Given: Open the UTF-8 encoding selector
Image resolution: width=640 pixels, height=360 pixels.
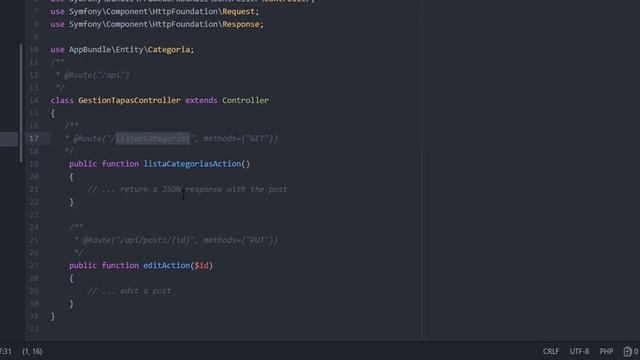Looking at the screenshot, I should coord(579,351).
